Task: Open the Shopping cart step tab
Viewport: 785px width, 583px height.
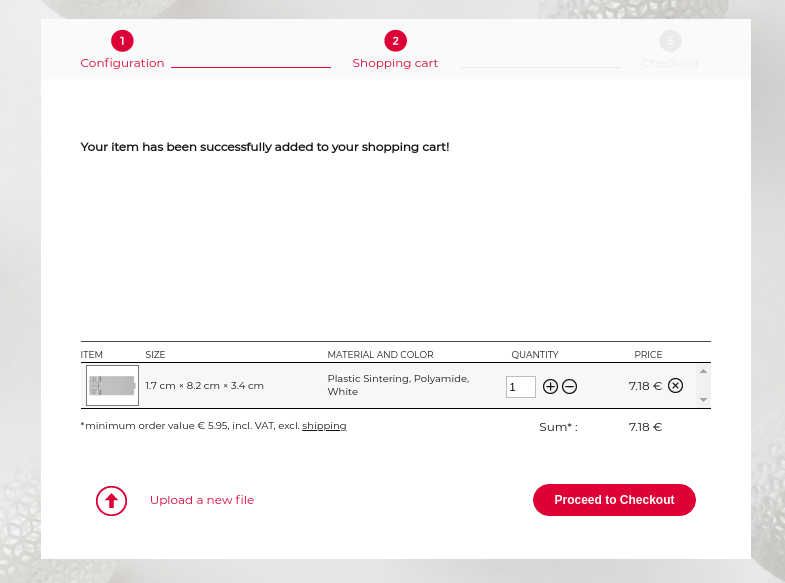Action: [x=395, y=63]
